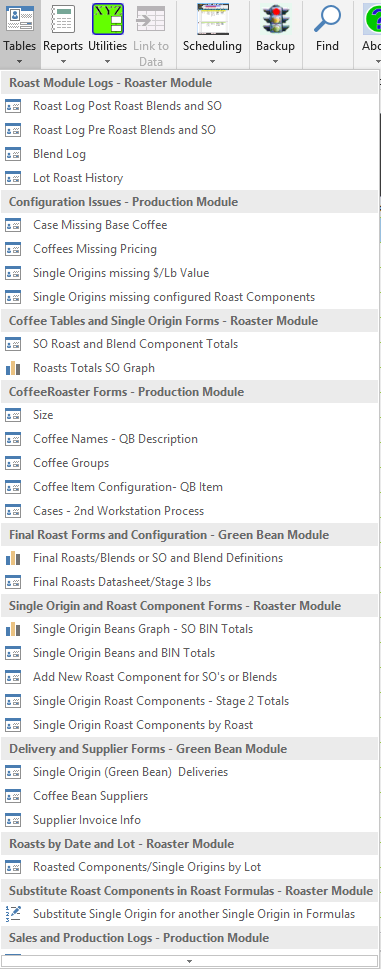Click the Tables ribbon icon
381x969 pixels.
coord(19,18)
